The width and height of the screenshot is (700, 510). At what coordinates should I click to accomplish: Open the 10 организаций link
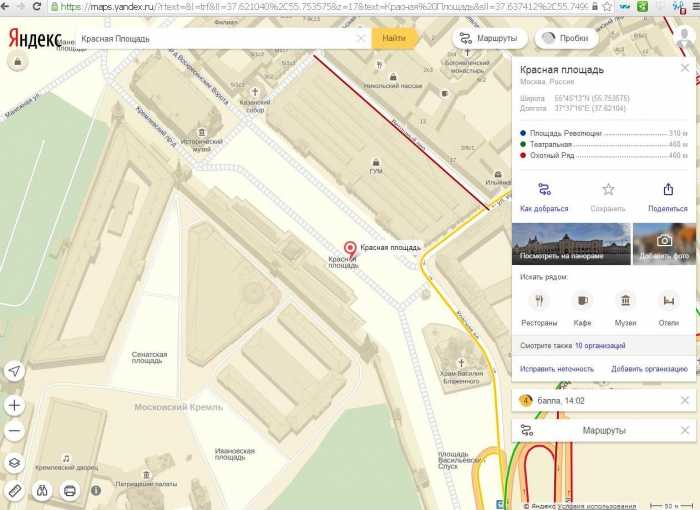(x=600, y=346)
